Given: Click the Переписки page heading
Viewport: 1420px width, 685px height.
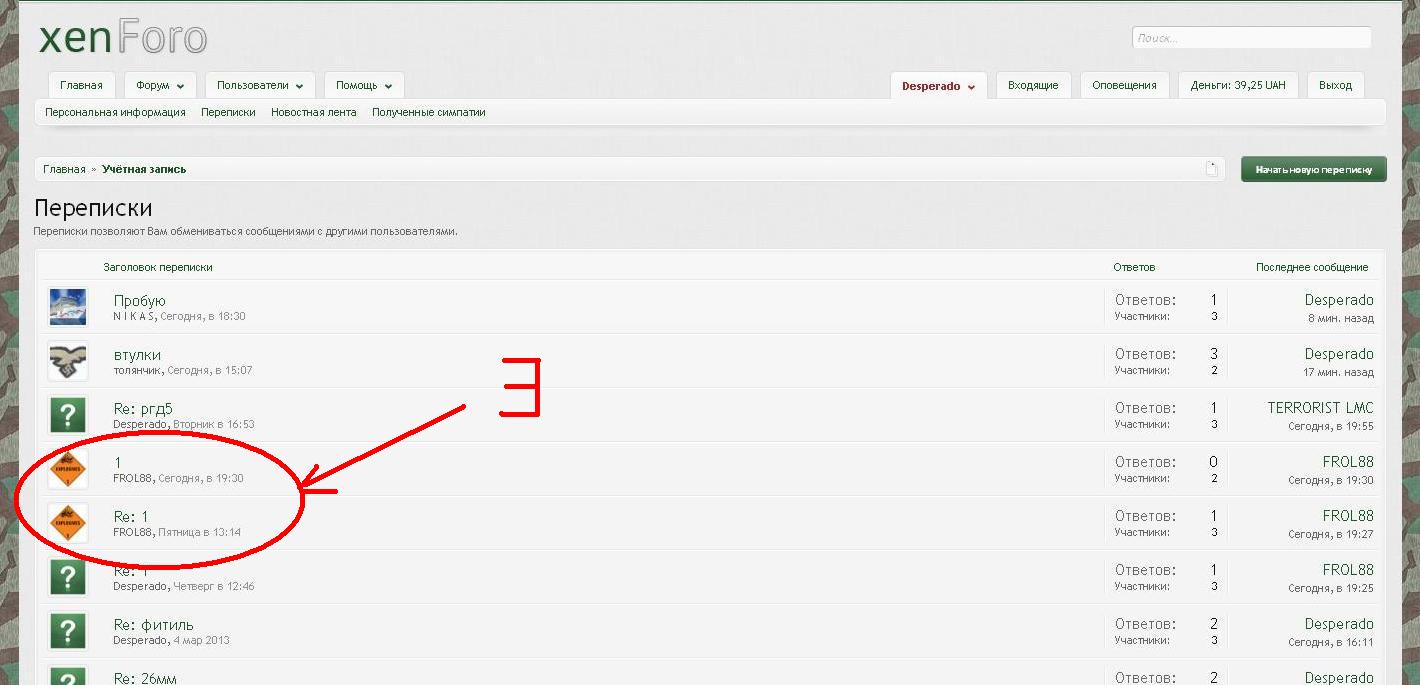Looking at the screenshot, I should [93, 208].
